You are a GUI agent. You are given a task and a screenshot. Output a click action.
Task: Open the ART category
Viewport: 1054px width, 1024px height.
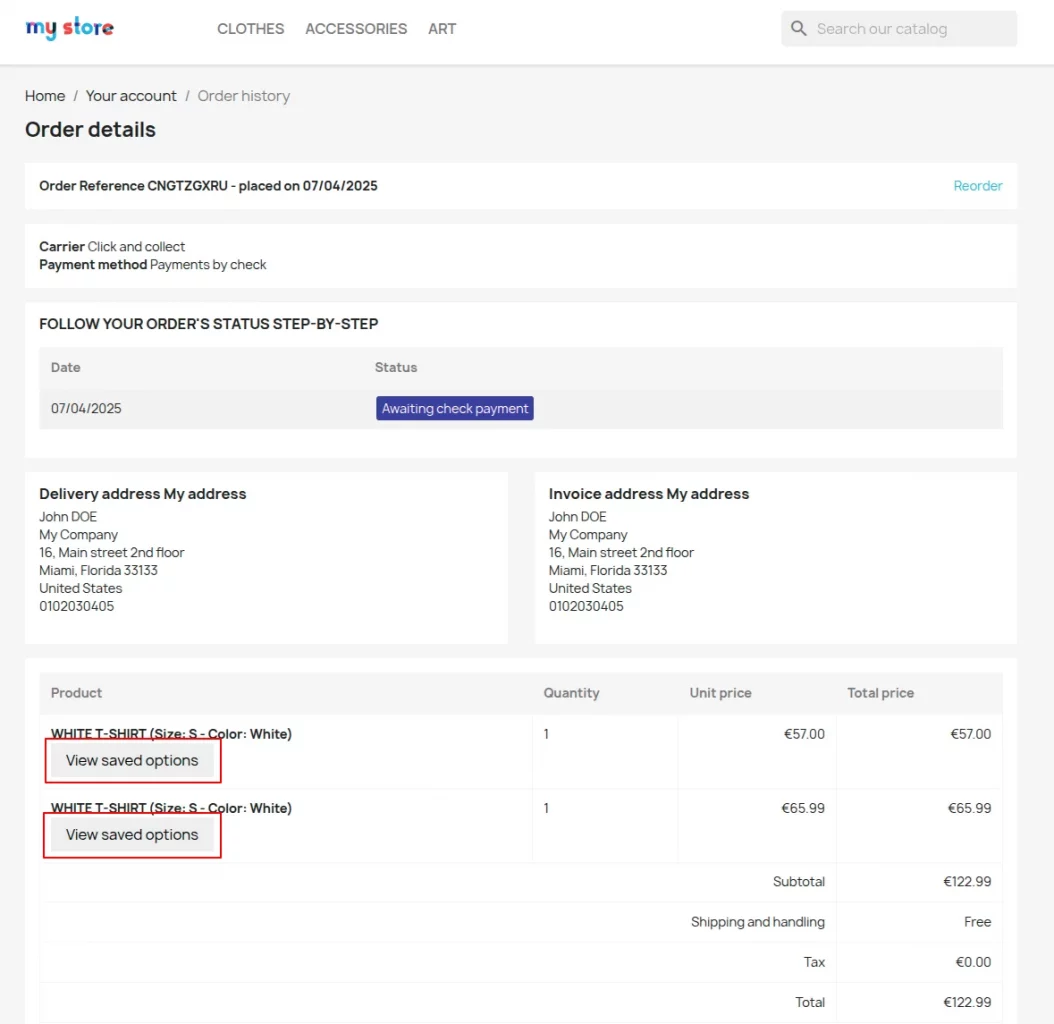point(442,29)
